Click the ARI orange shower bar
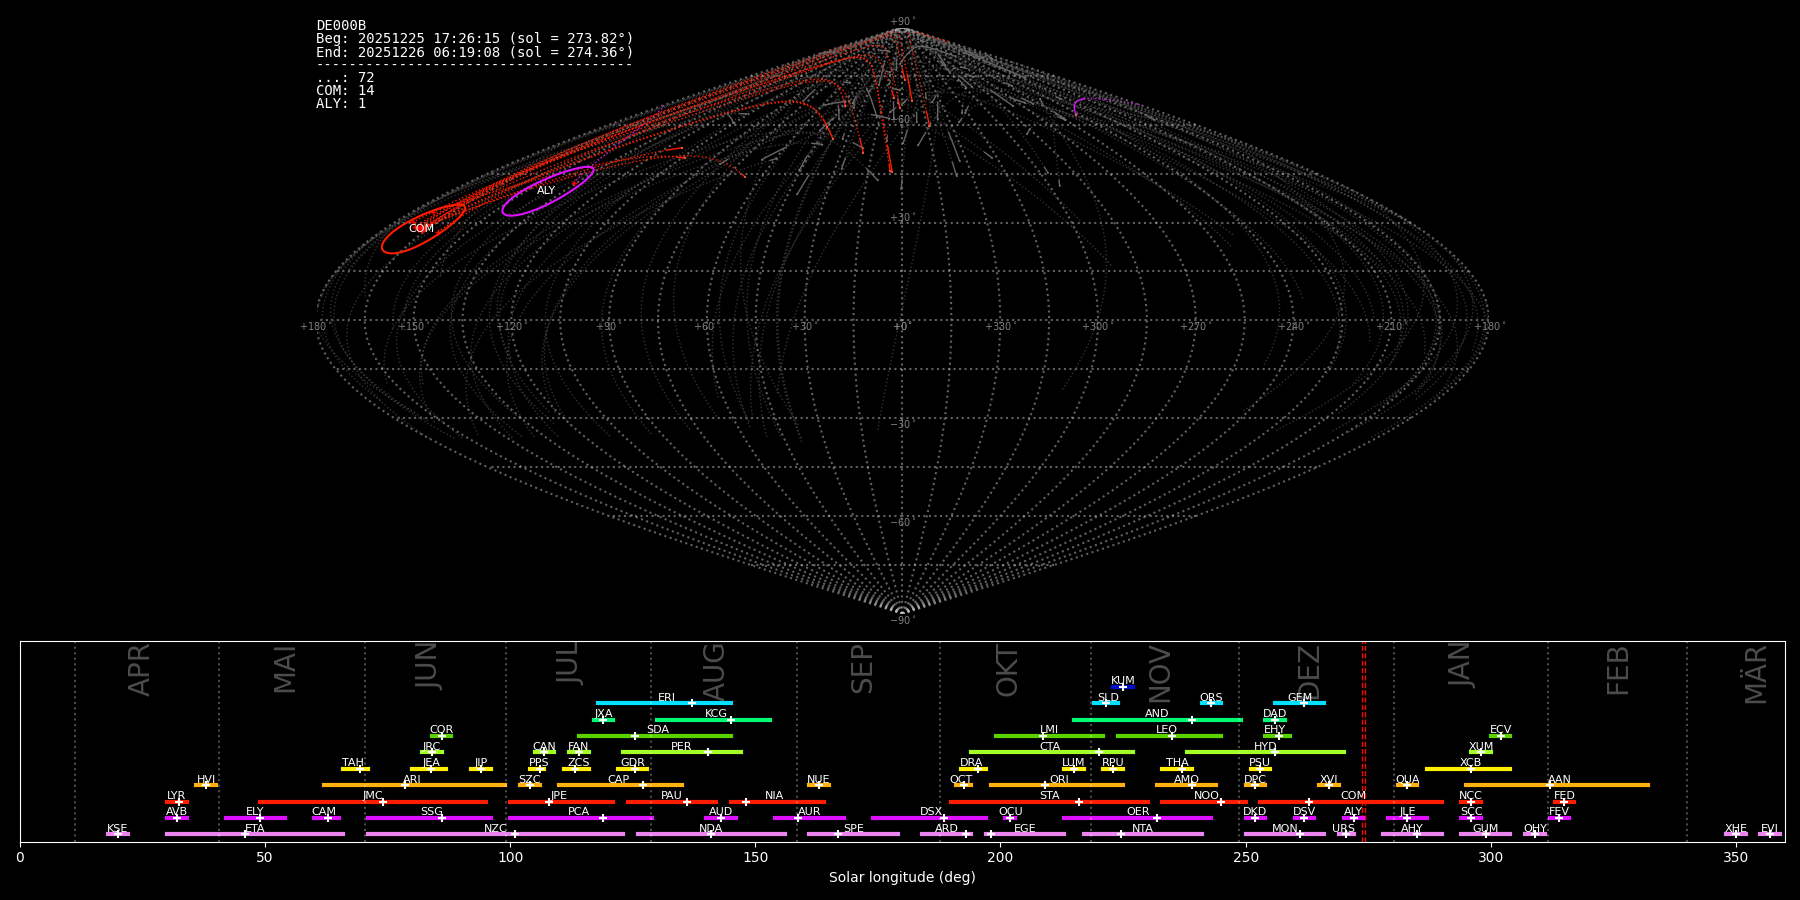The image size is (1800, 900). click(414, 785)
